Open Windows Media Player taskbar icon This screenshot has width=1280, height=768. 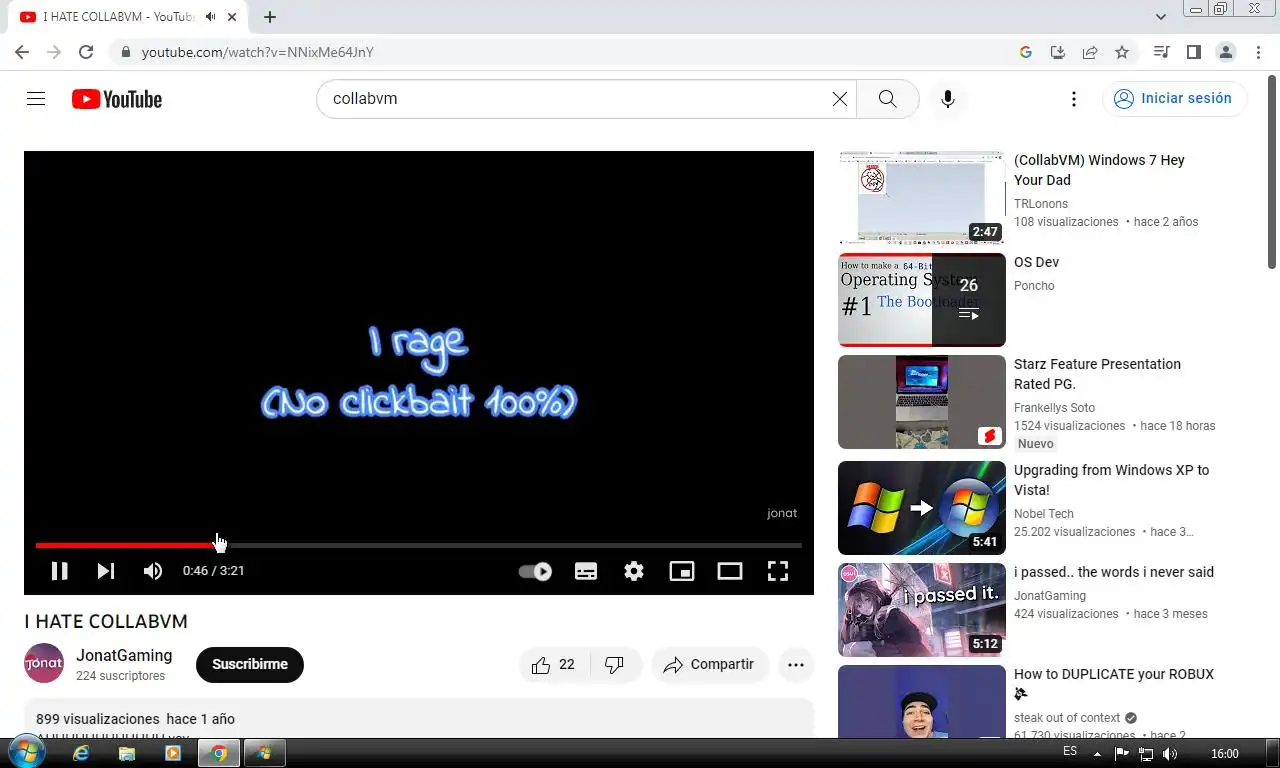[173, 753]
